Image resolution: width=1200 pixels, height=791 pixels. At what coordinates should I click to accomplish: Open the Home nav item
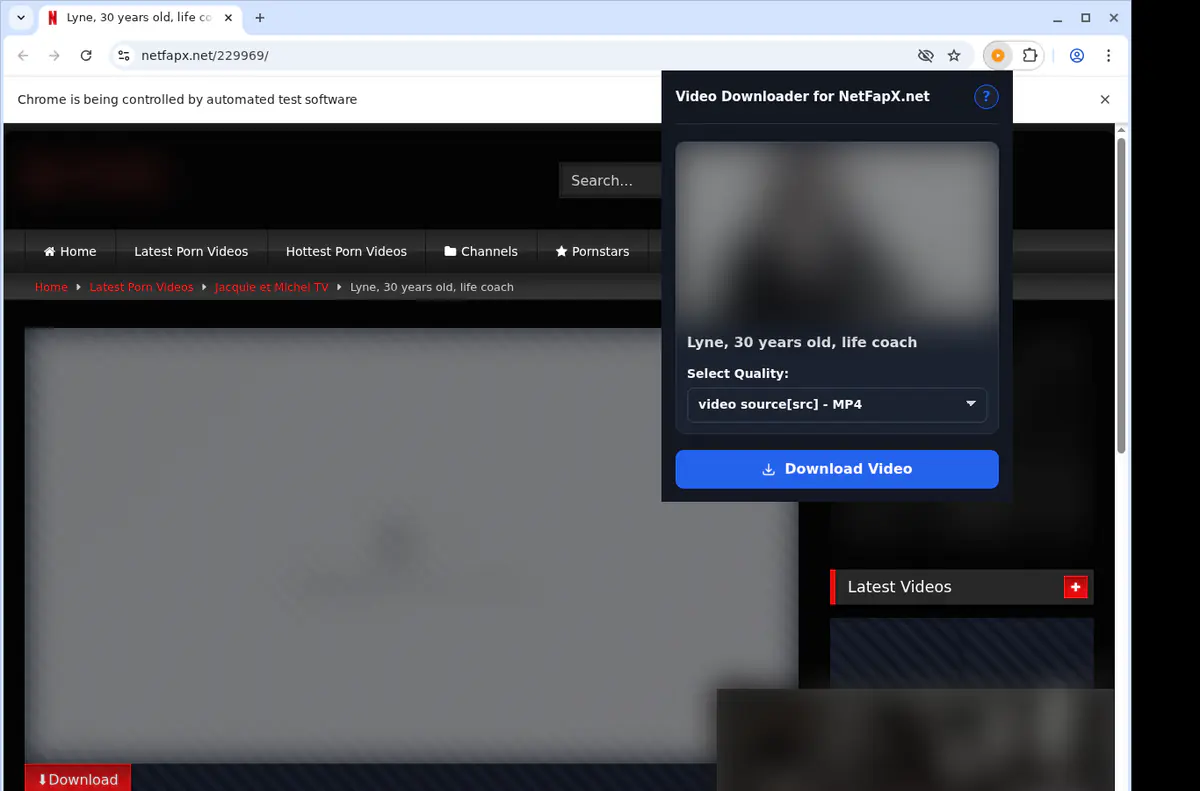pyautogui.click(x=70, y=251)
